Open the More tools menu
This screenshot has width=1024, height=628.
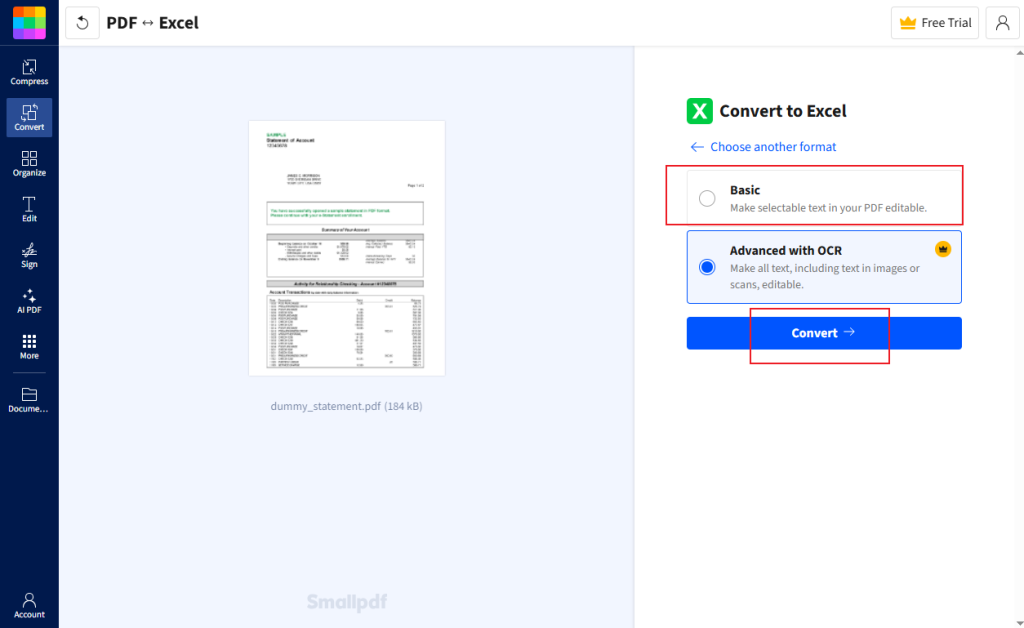[29, 347]
